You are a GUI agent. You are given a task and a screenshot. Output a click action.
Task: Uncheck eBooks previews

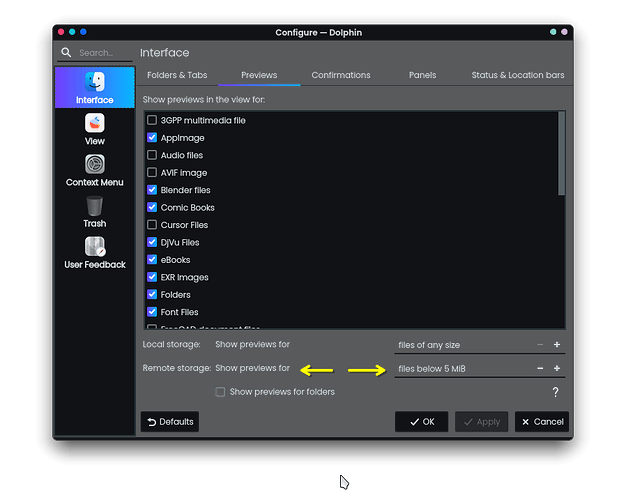pos(152,259)
